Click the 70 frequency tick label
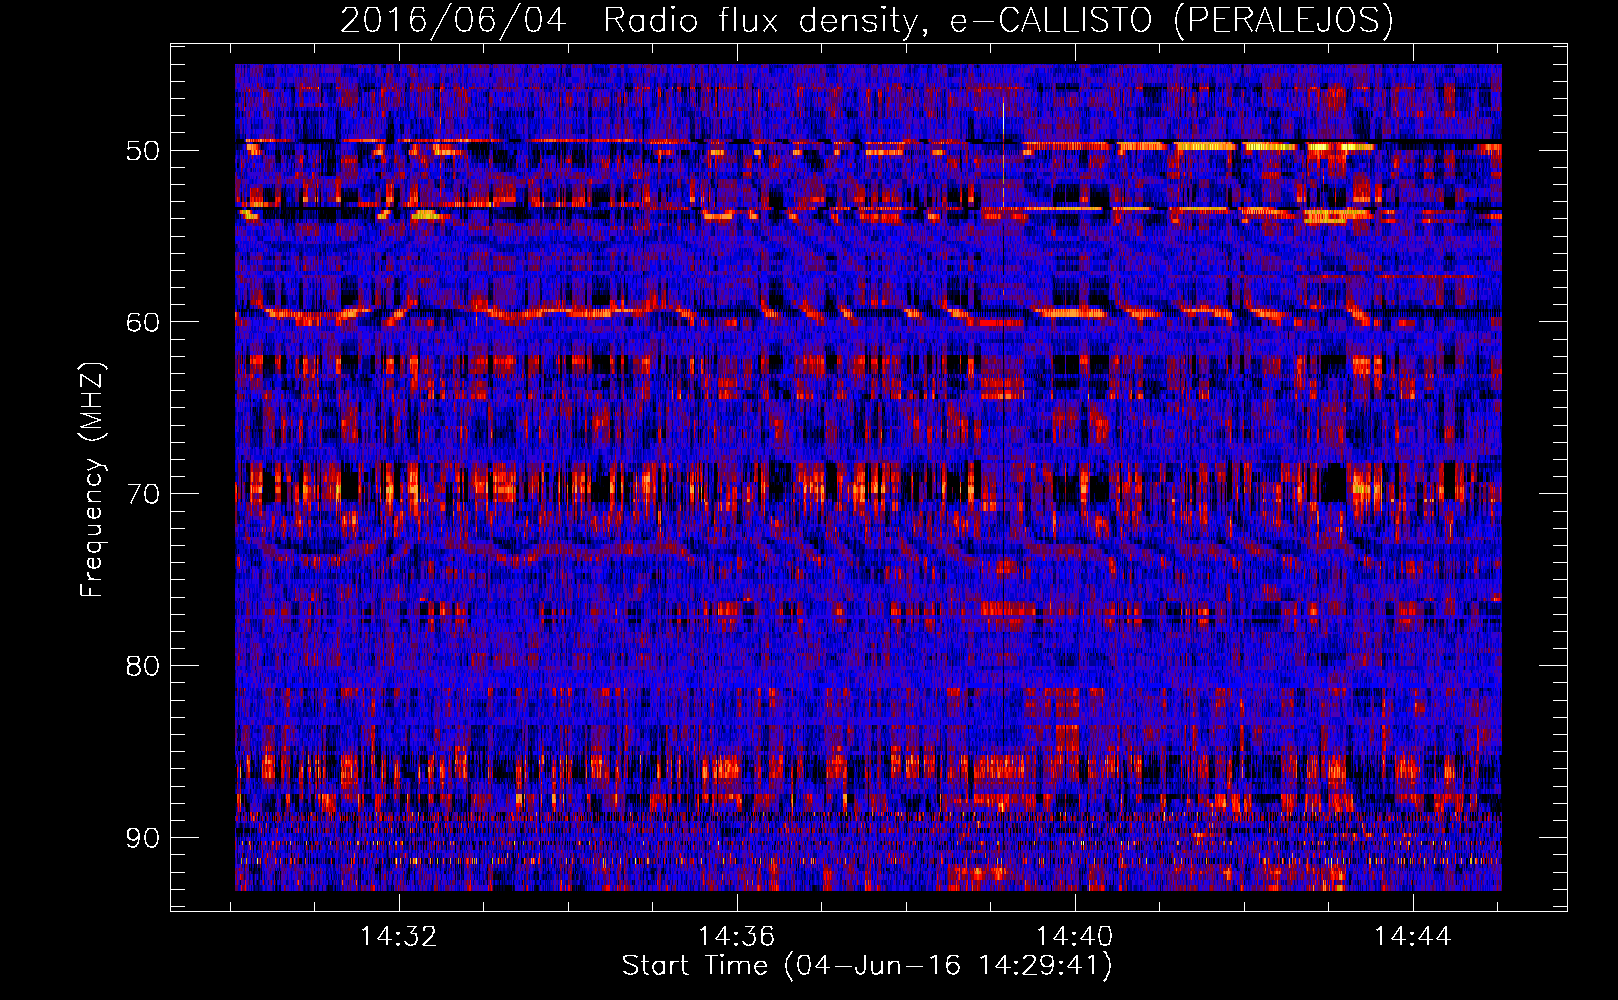Screen dimensions: 1618x1000 [x=142, y=494]
